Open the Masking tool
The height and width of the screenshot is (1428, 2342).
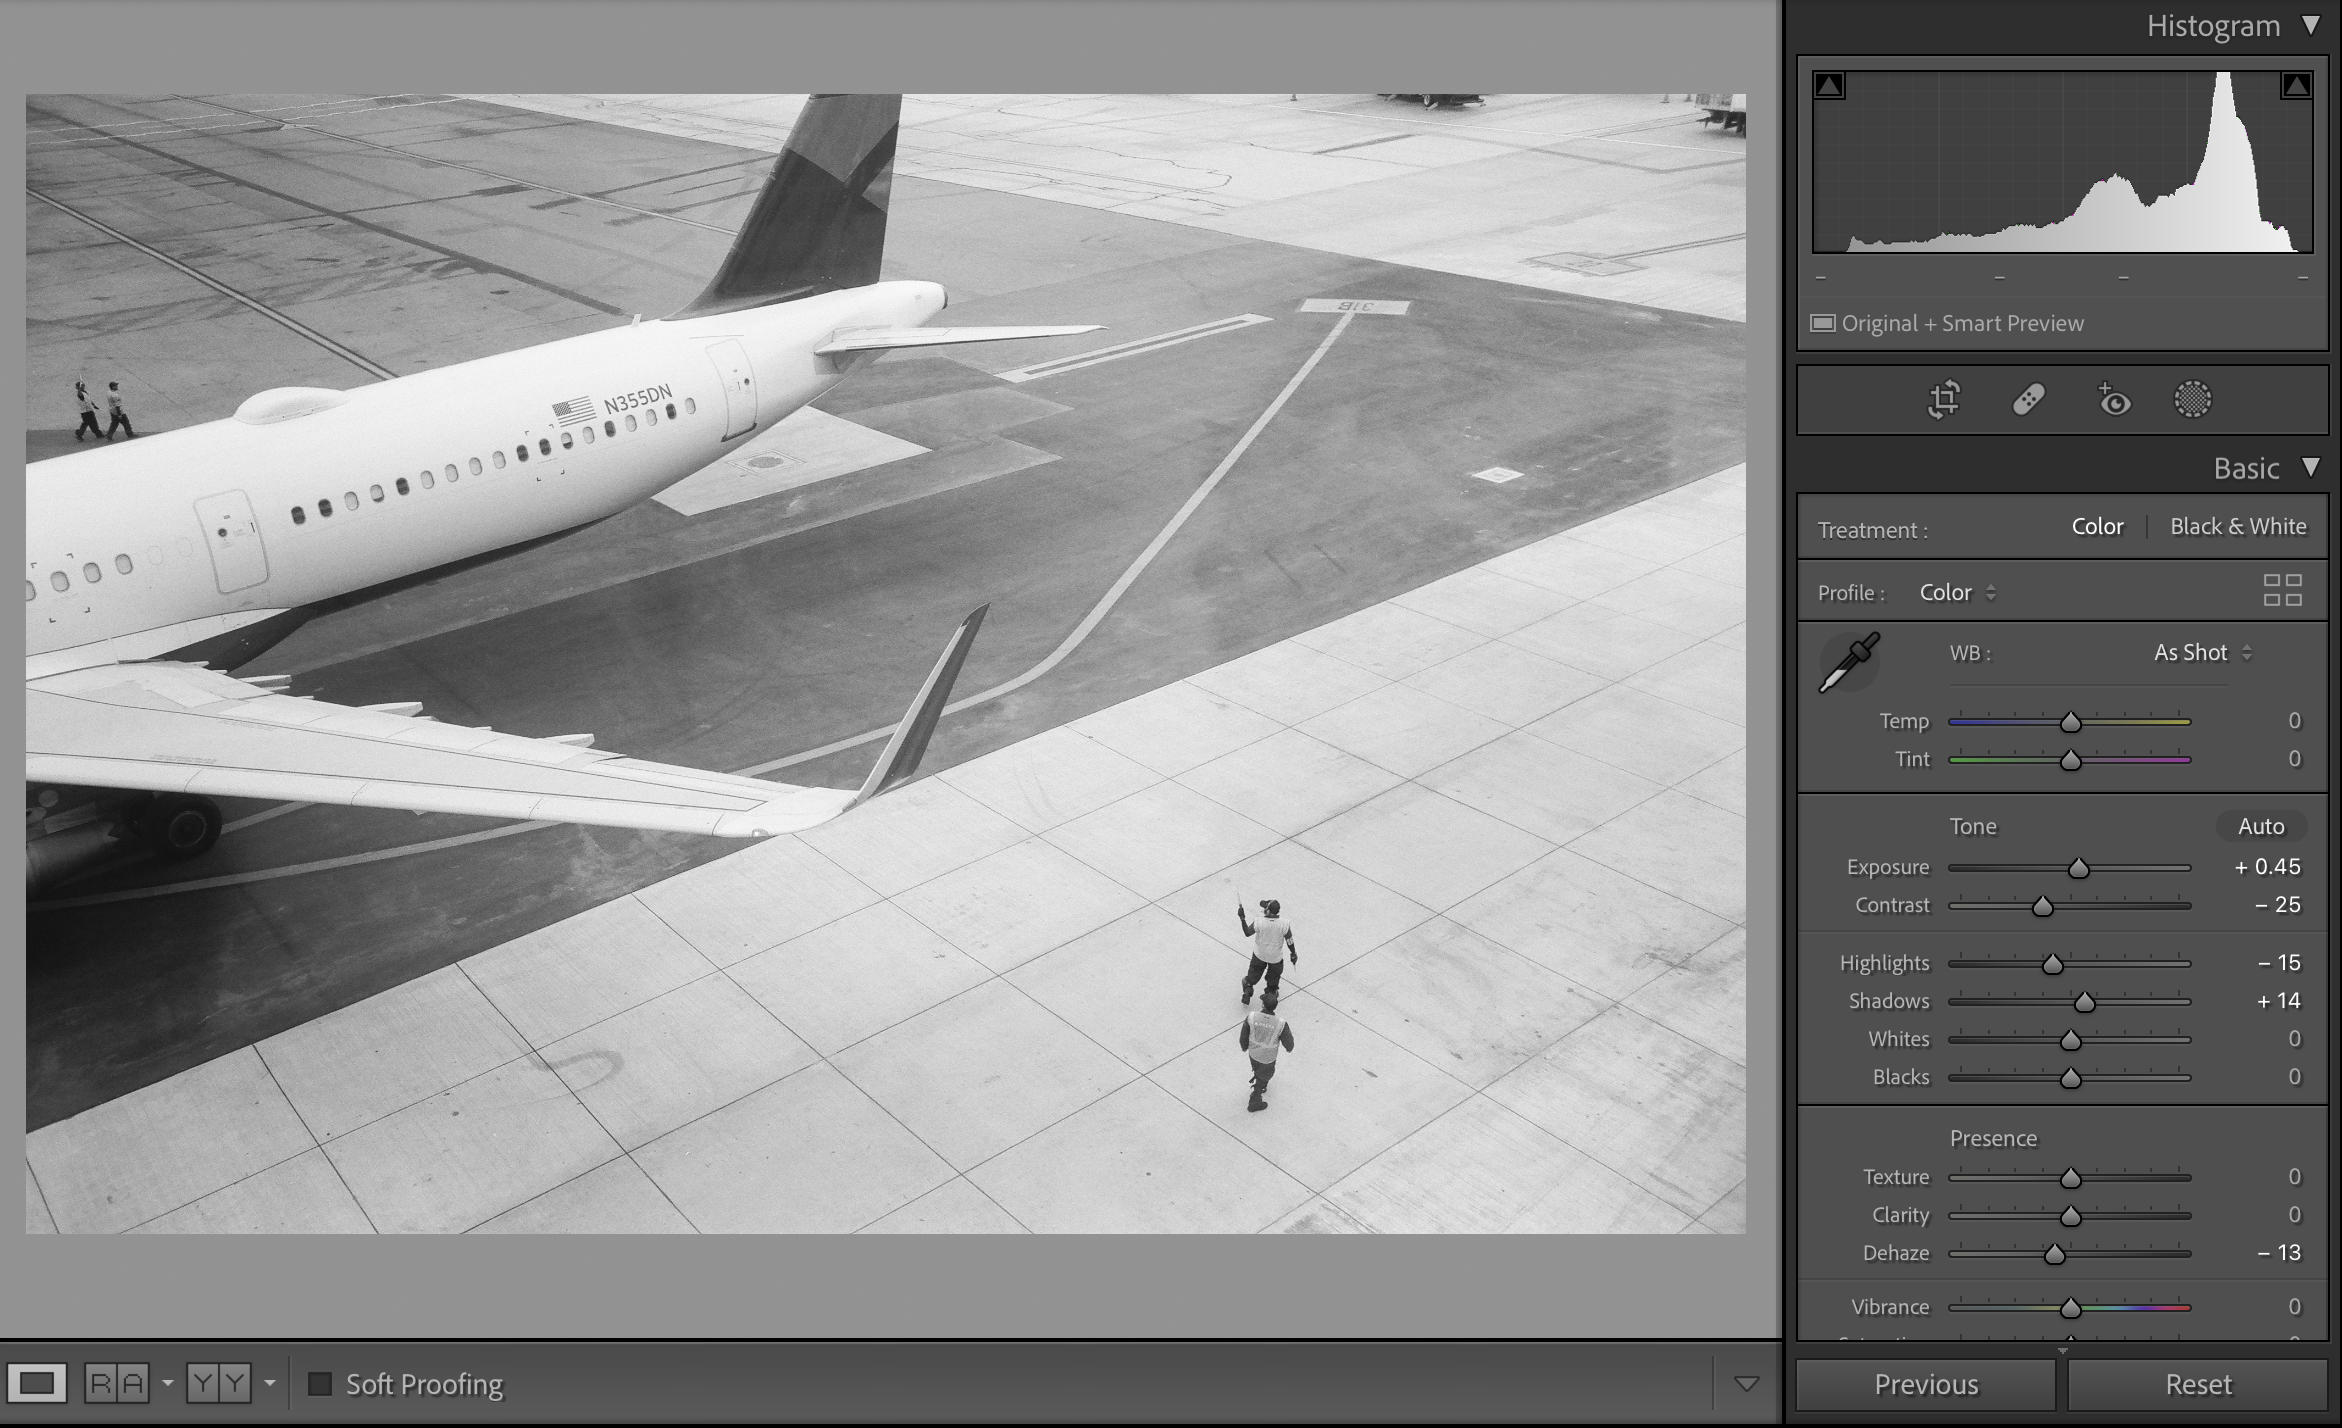point(2192,400)
